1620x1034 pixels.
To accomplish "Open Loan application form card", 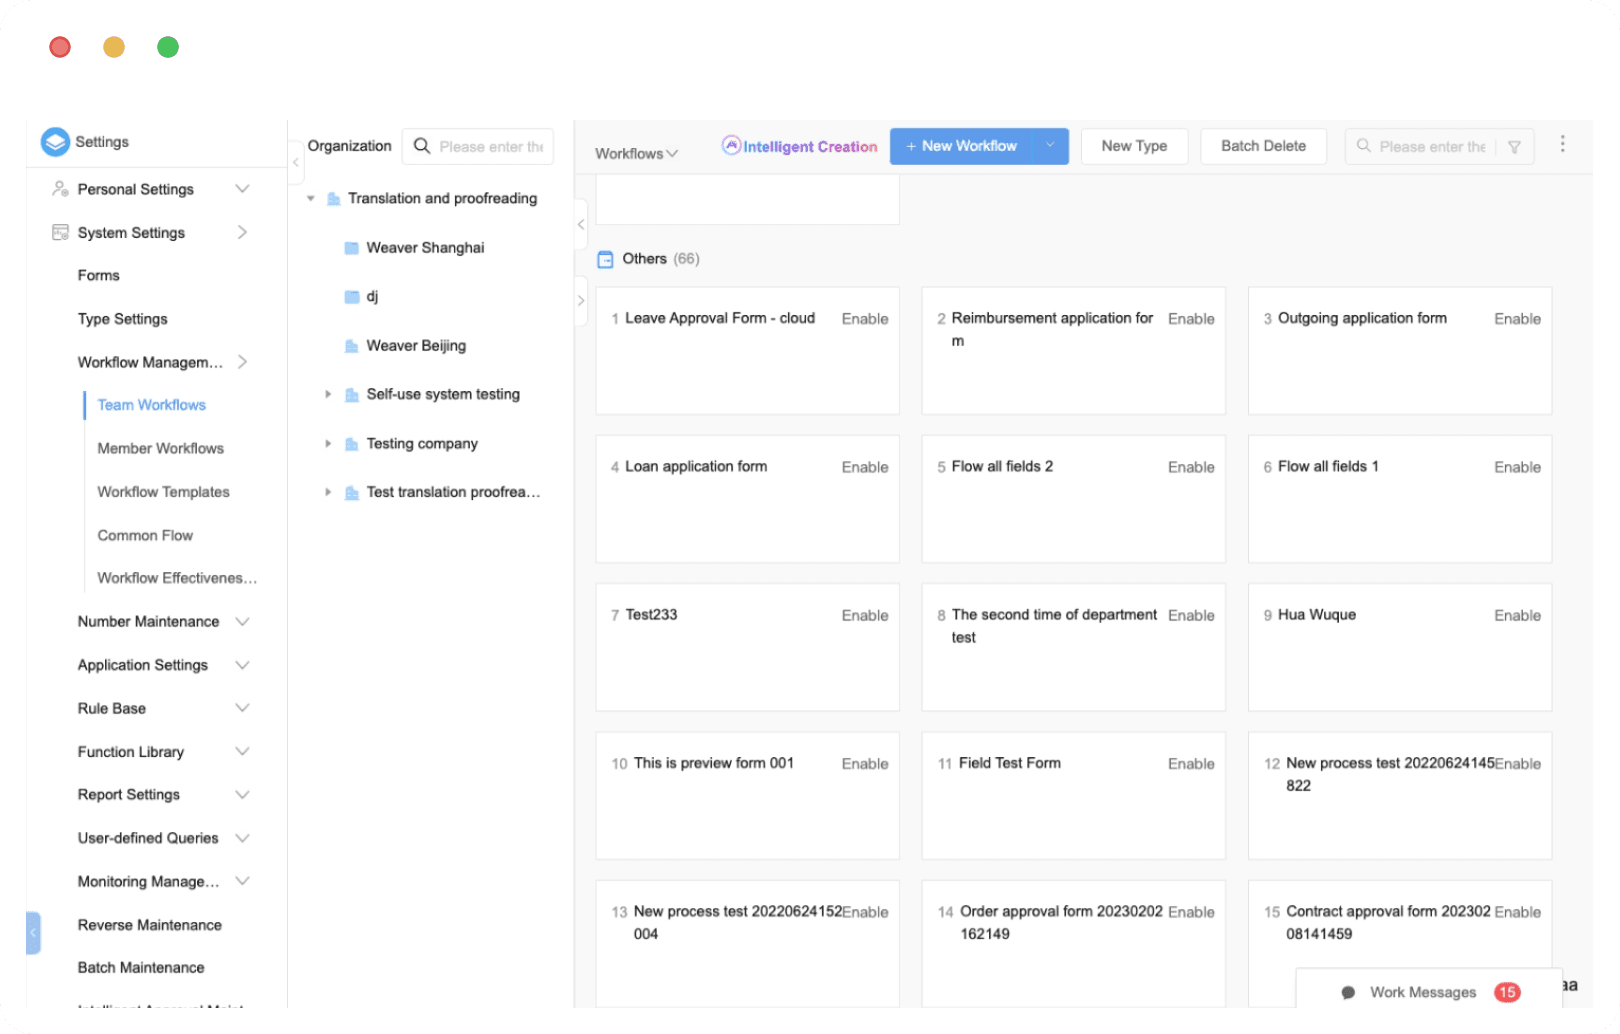I will point(747,499).
